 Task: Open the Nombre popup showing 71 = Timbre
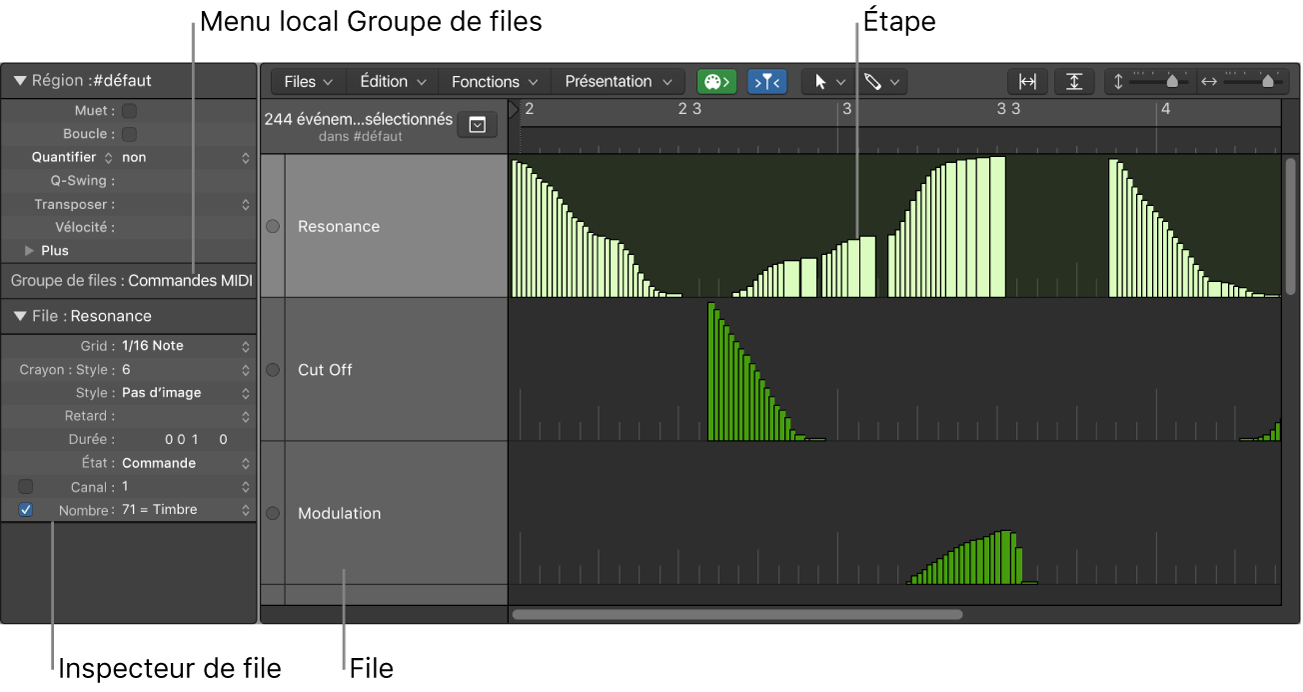click(186, 510)
